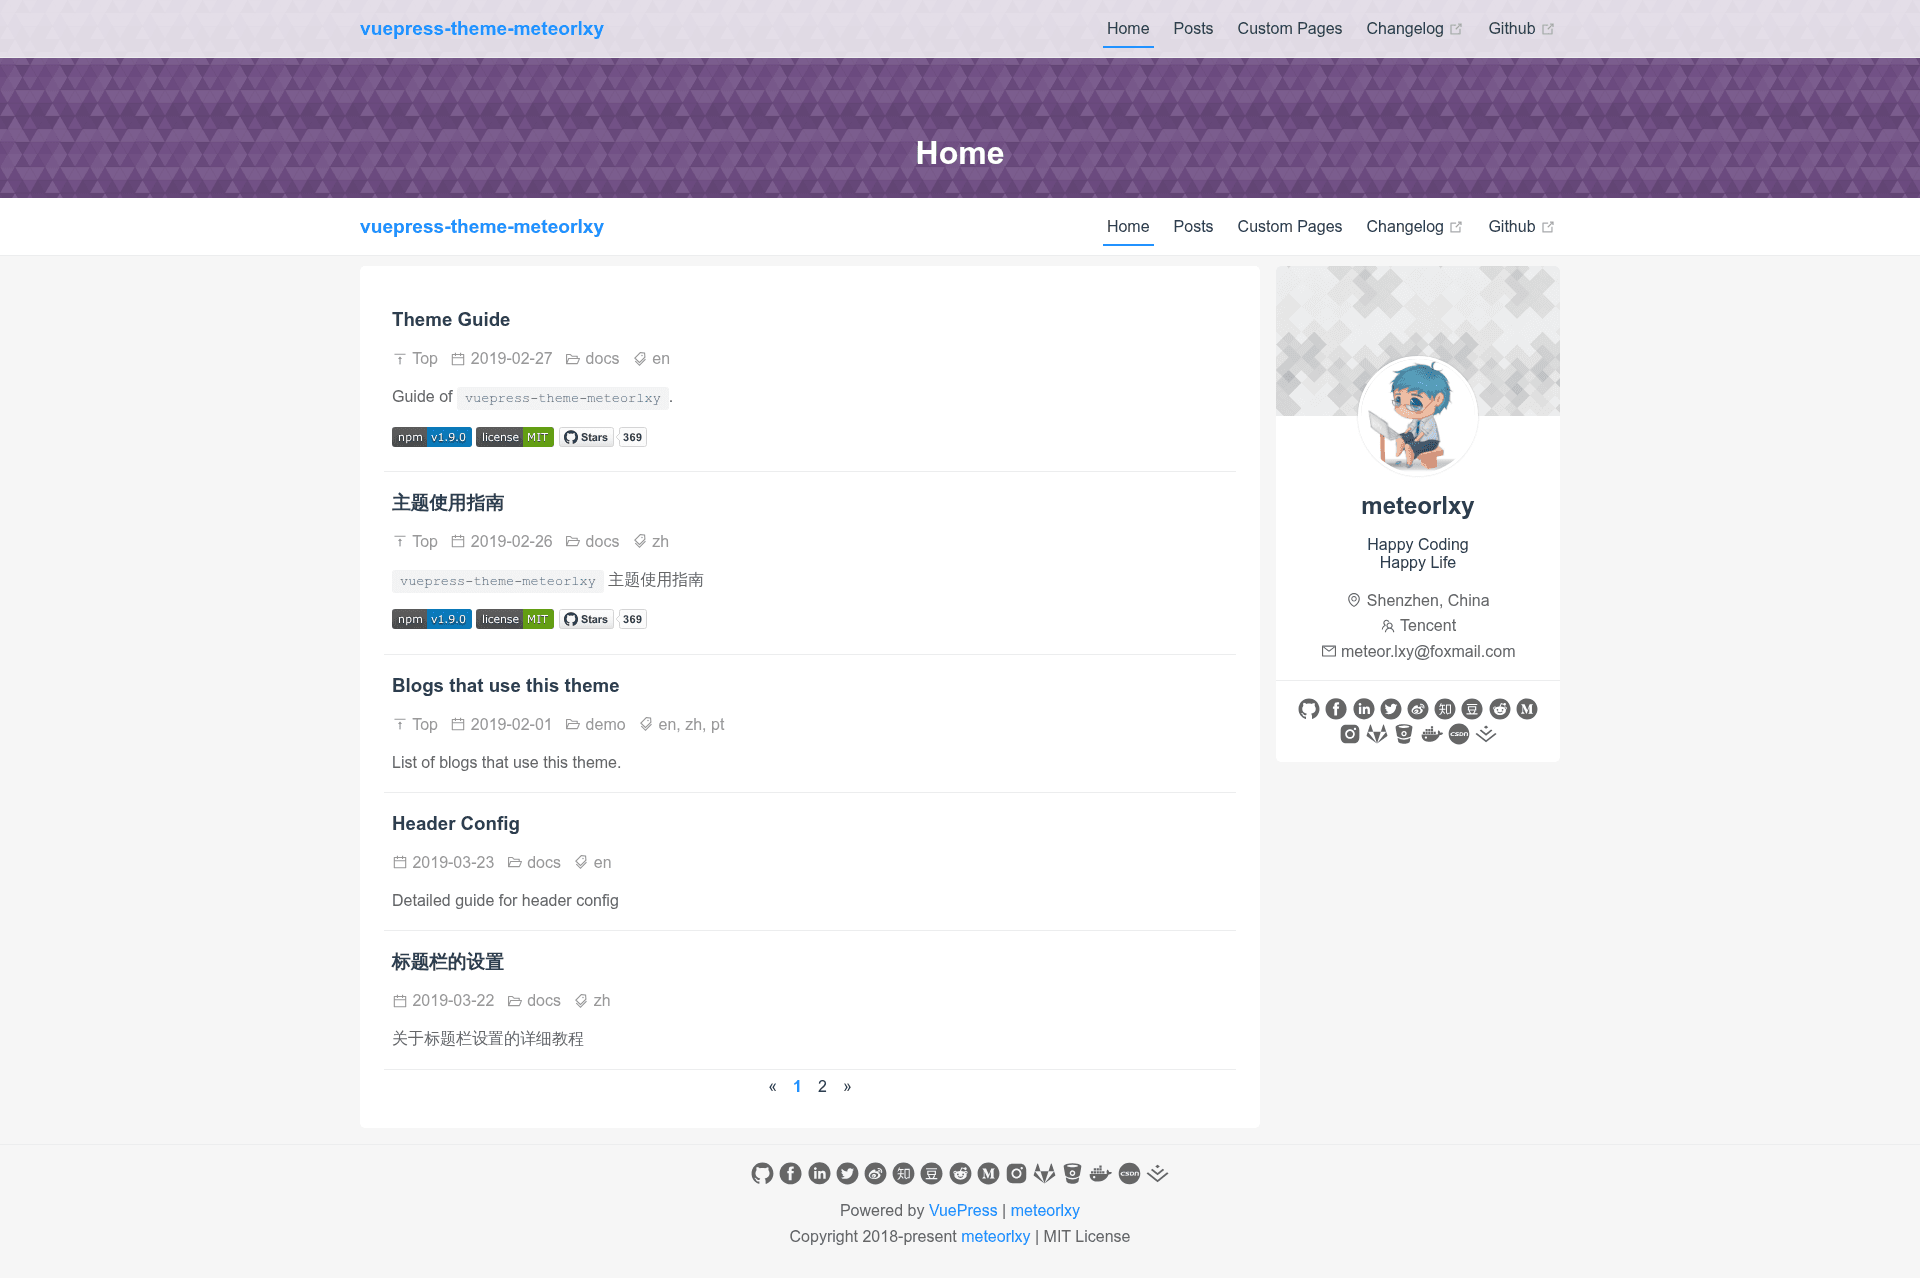Open Facebook icon in the profile card
The height and width of the screenshot is (1278, 1920).
pyautogui.click(x=1336, y=709)
